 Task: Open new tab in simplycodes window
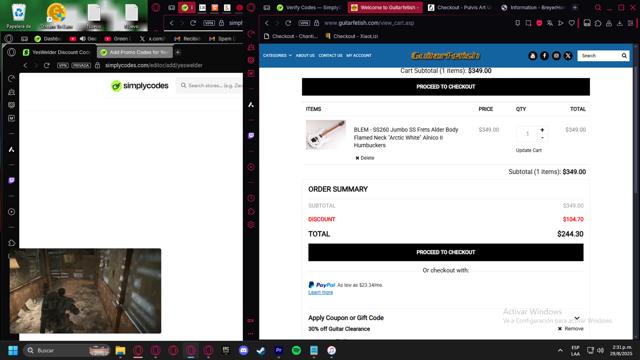coord(178,52)
